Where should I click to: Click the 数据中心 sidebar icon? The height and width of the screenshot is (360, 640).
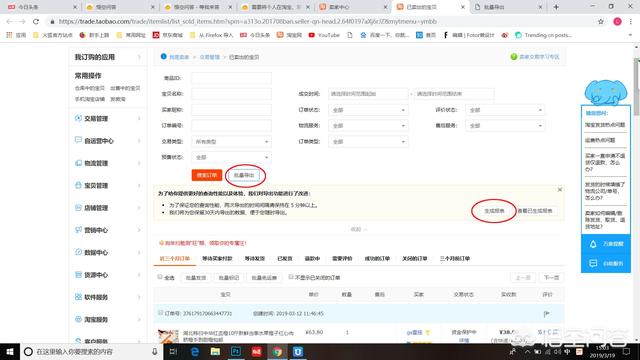coord(78,252)
